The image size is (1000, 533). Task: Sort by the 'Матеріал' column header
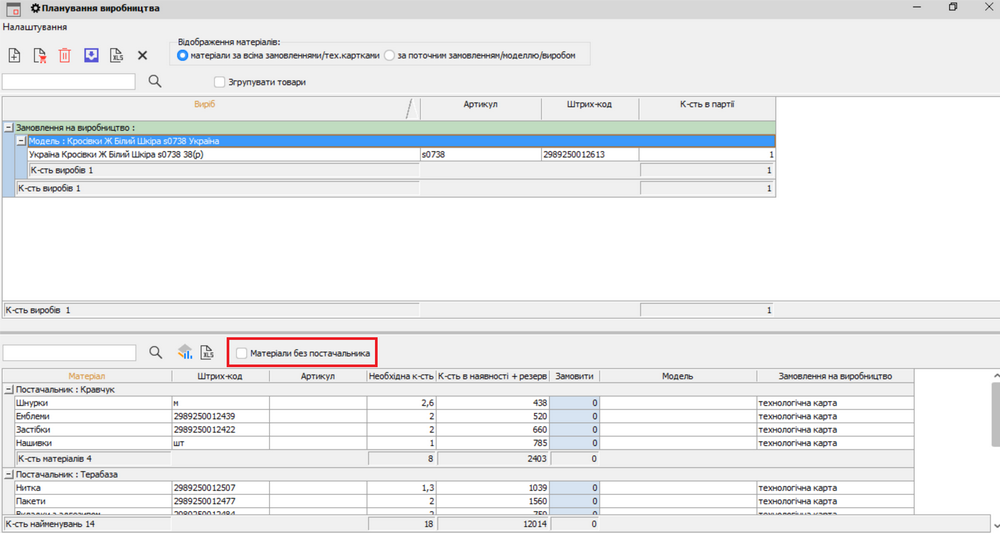pyautogui.click(x=86, y=376)
